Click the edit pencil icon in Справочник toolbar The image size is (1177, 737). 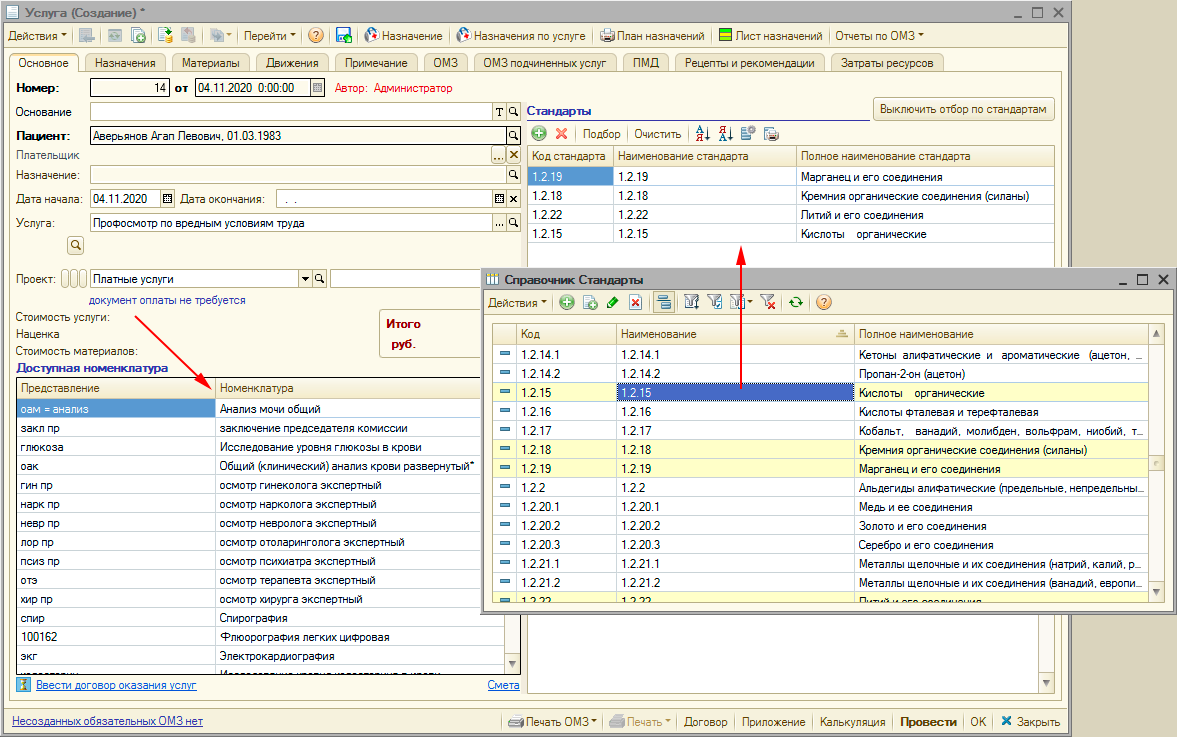point(613,302)
